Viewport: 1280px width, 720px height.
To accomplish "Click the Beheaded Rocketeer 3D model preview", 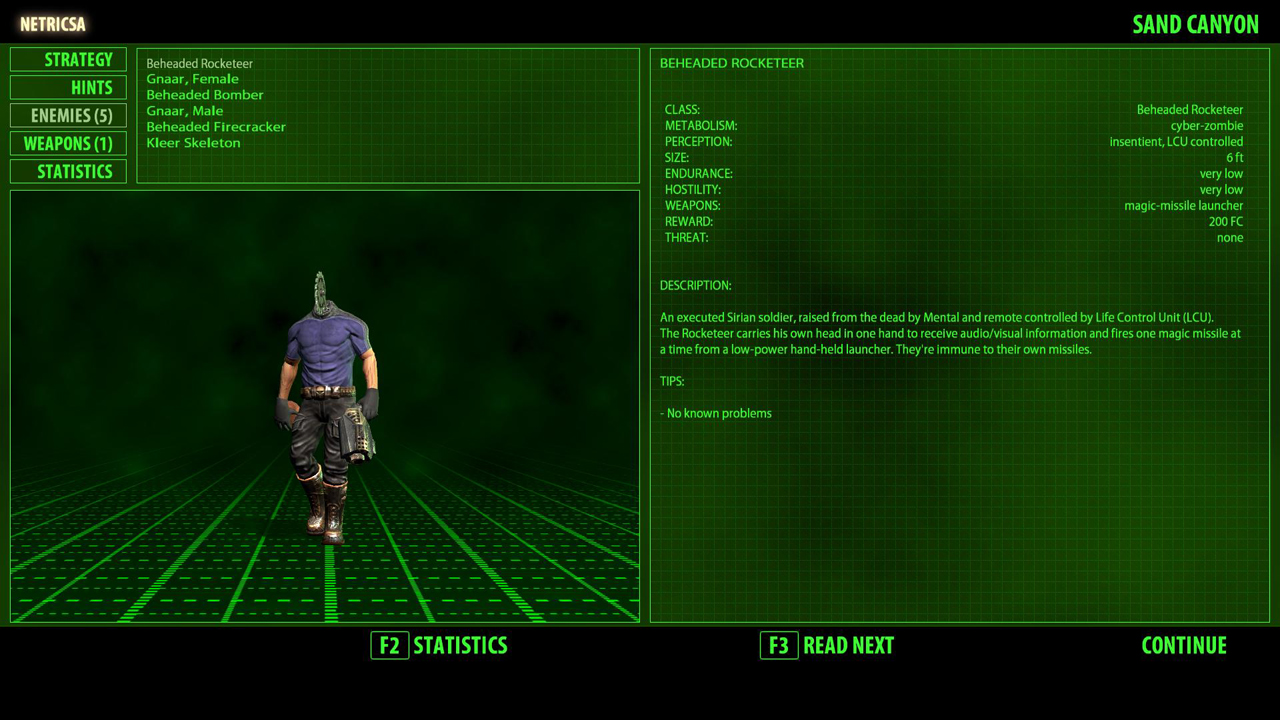I will click(x=326, y=408).
